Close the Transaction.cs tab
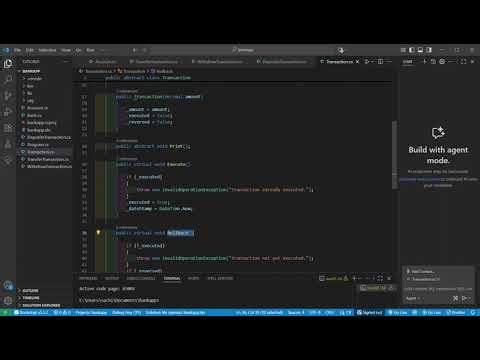The width and height of the screenshot is (480, 360). click(x=357, y=62)
